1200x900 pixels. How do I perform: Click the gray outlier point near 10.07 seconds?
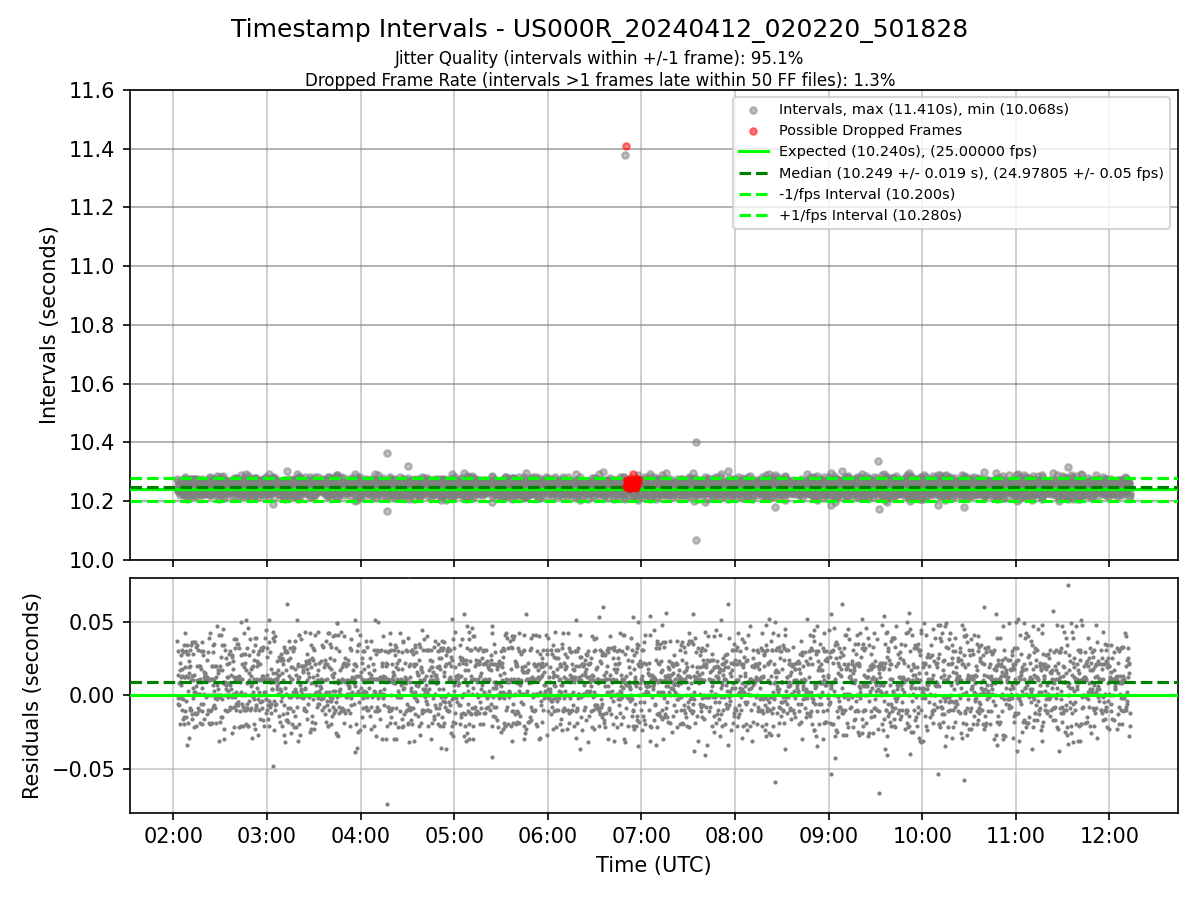click(x=696, y=540)
